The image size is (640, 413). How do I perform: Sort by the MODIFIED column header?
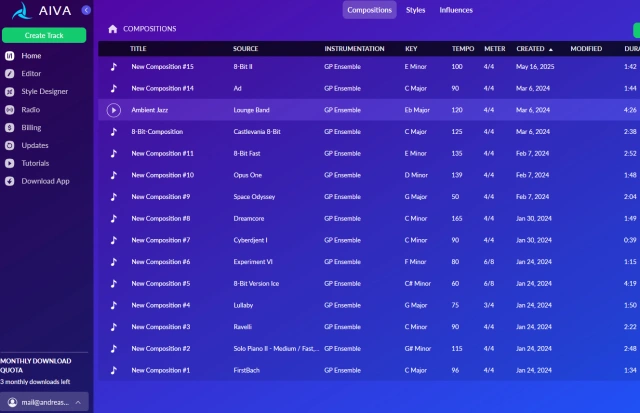click(586, 49)
